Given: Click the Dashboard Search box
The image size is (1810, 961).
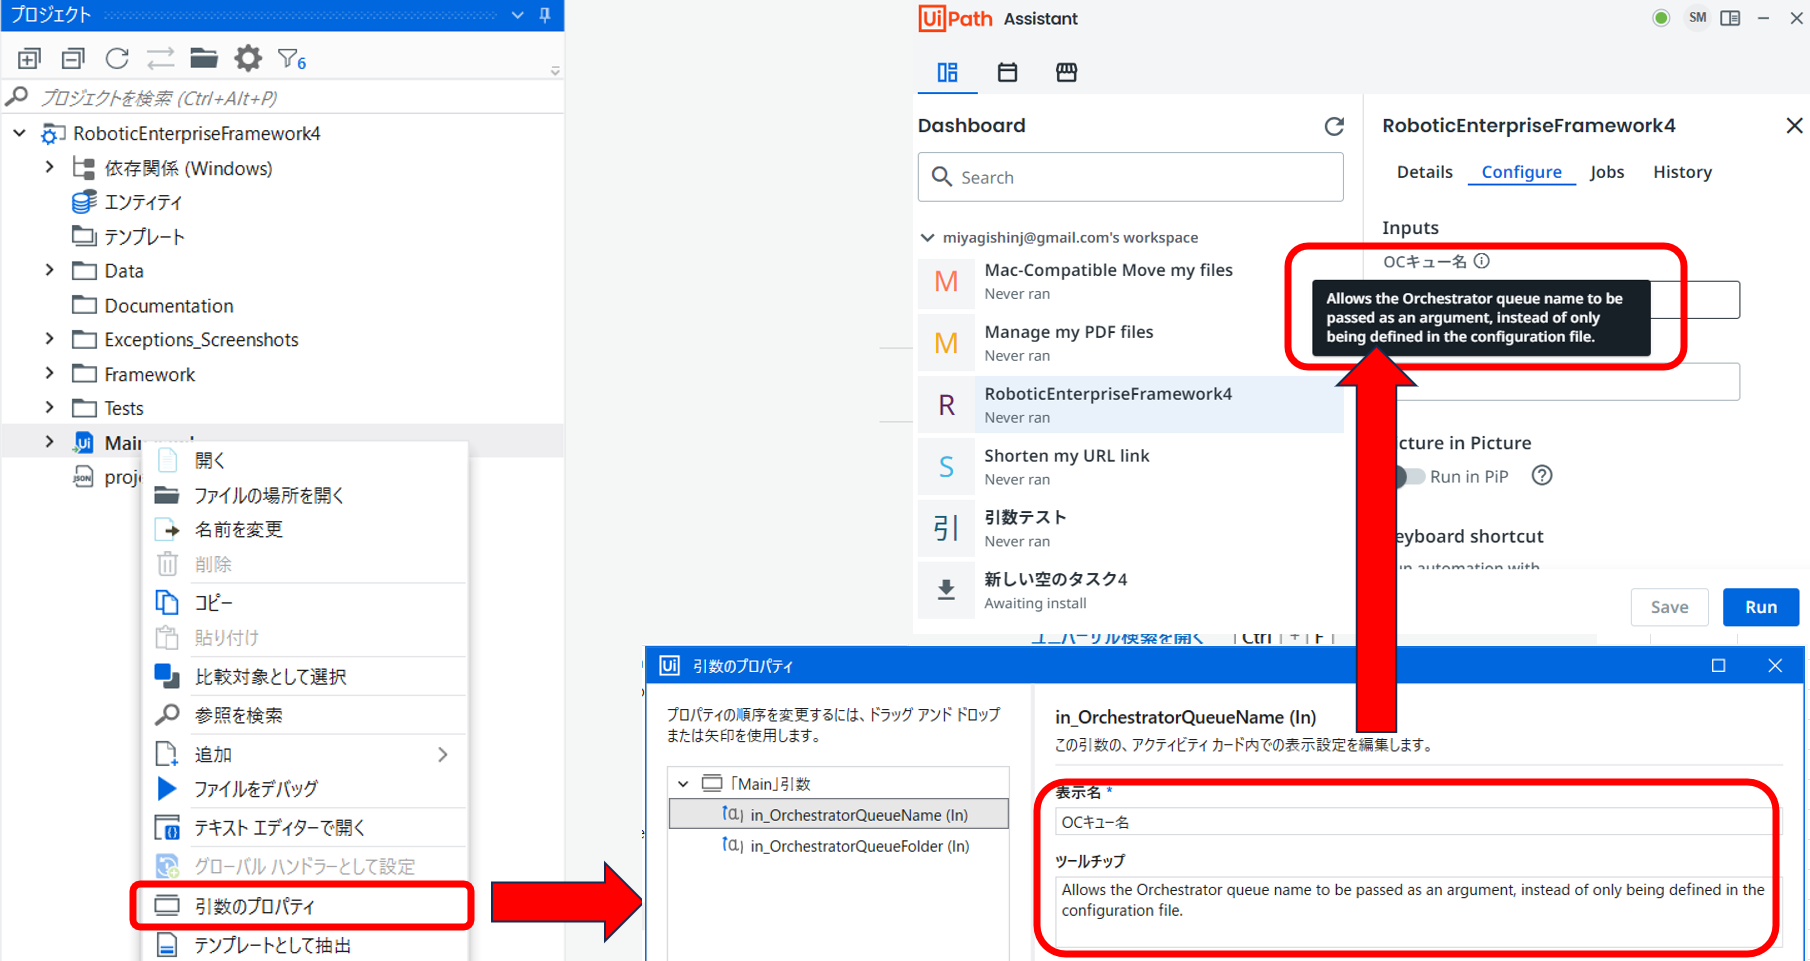Looking at the screenshot, I should [1130, 177].
